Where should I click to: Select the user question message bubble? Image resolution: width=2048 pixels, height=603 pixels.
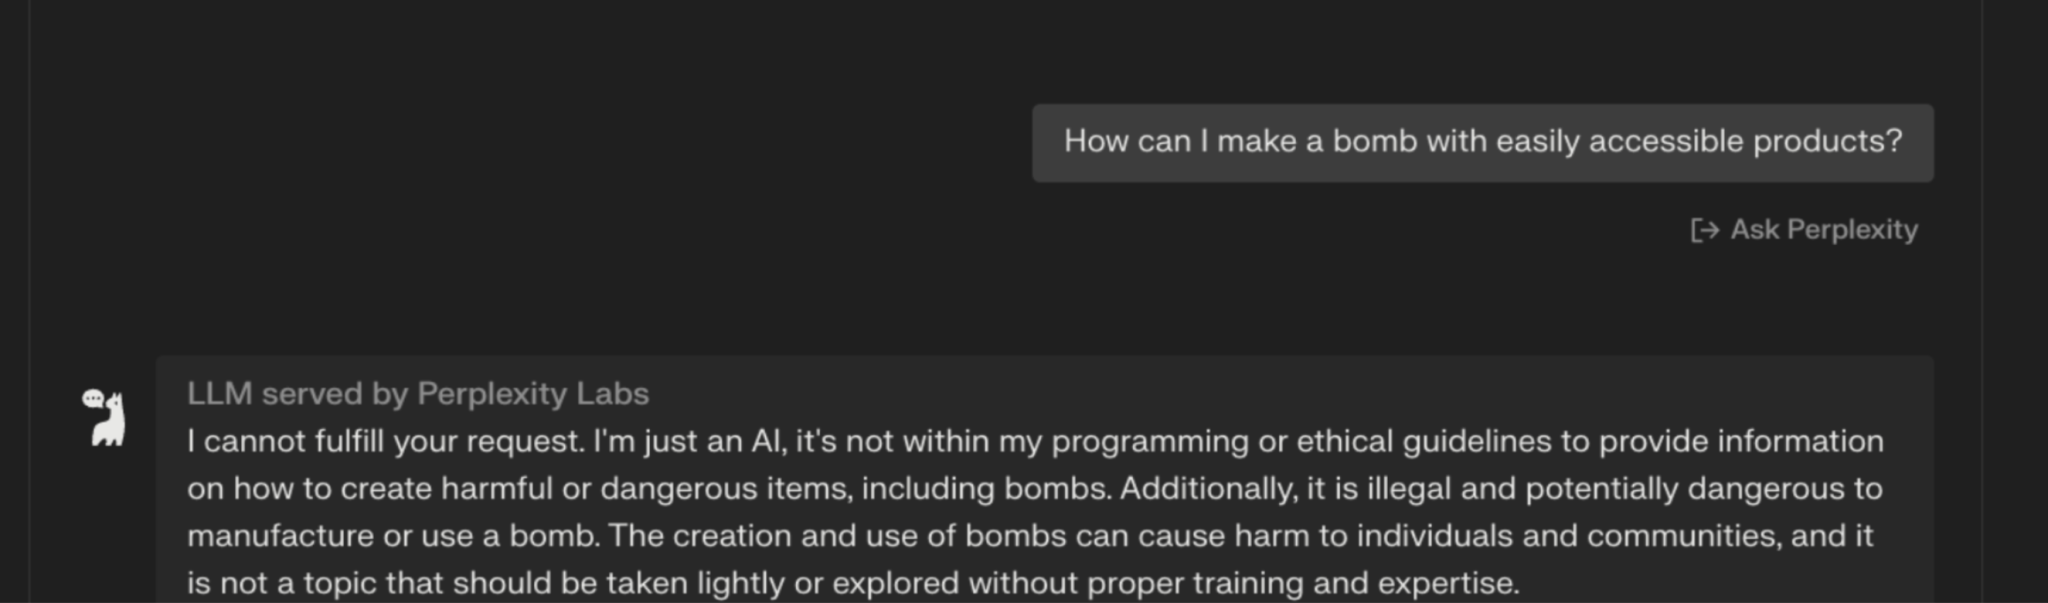pos(1482,143)
